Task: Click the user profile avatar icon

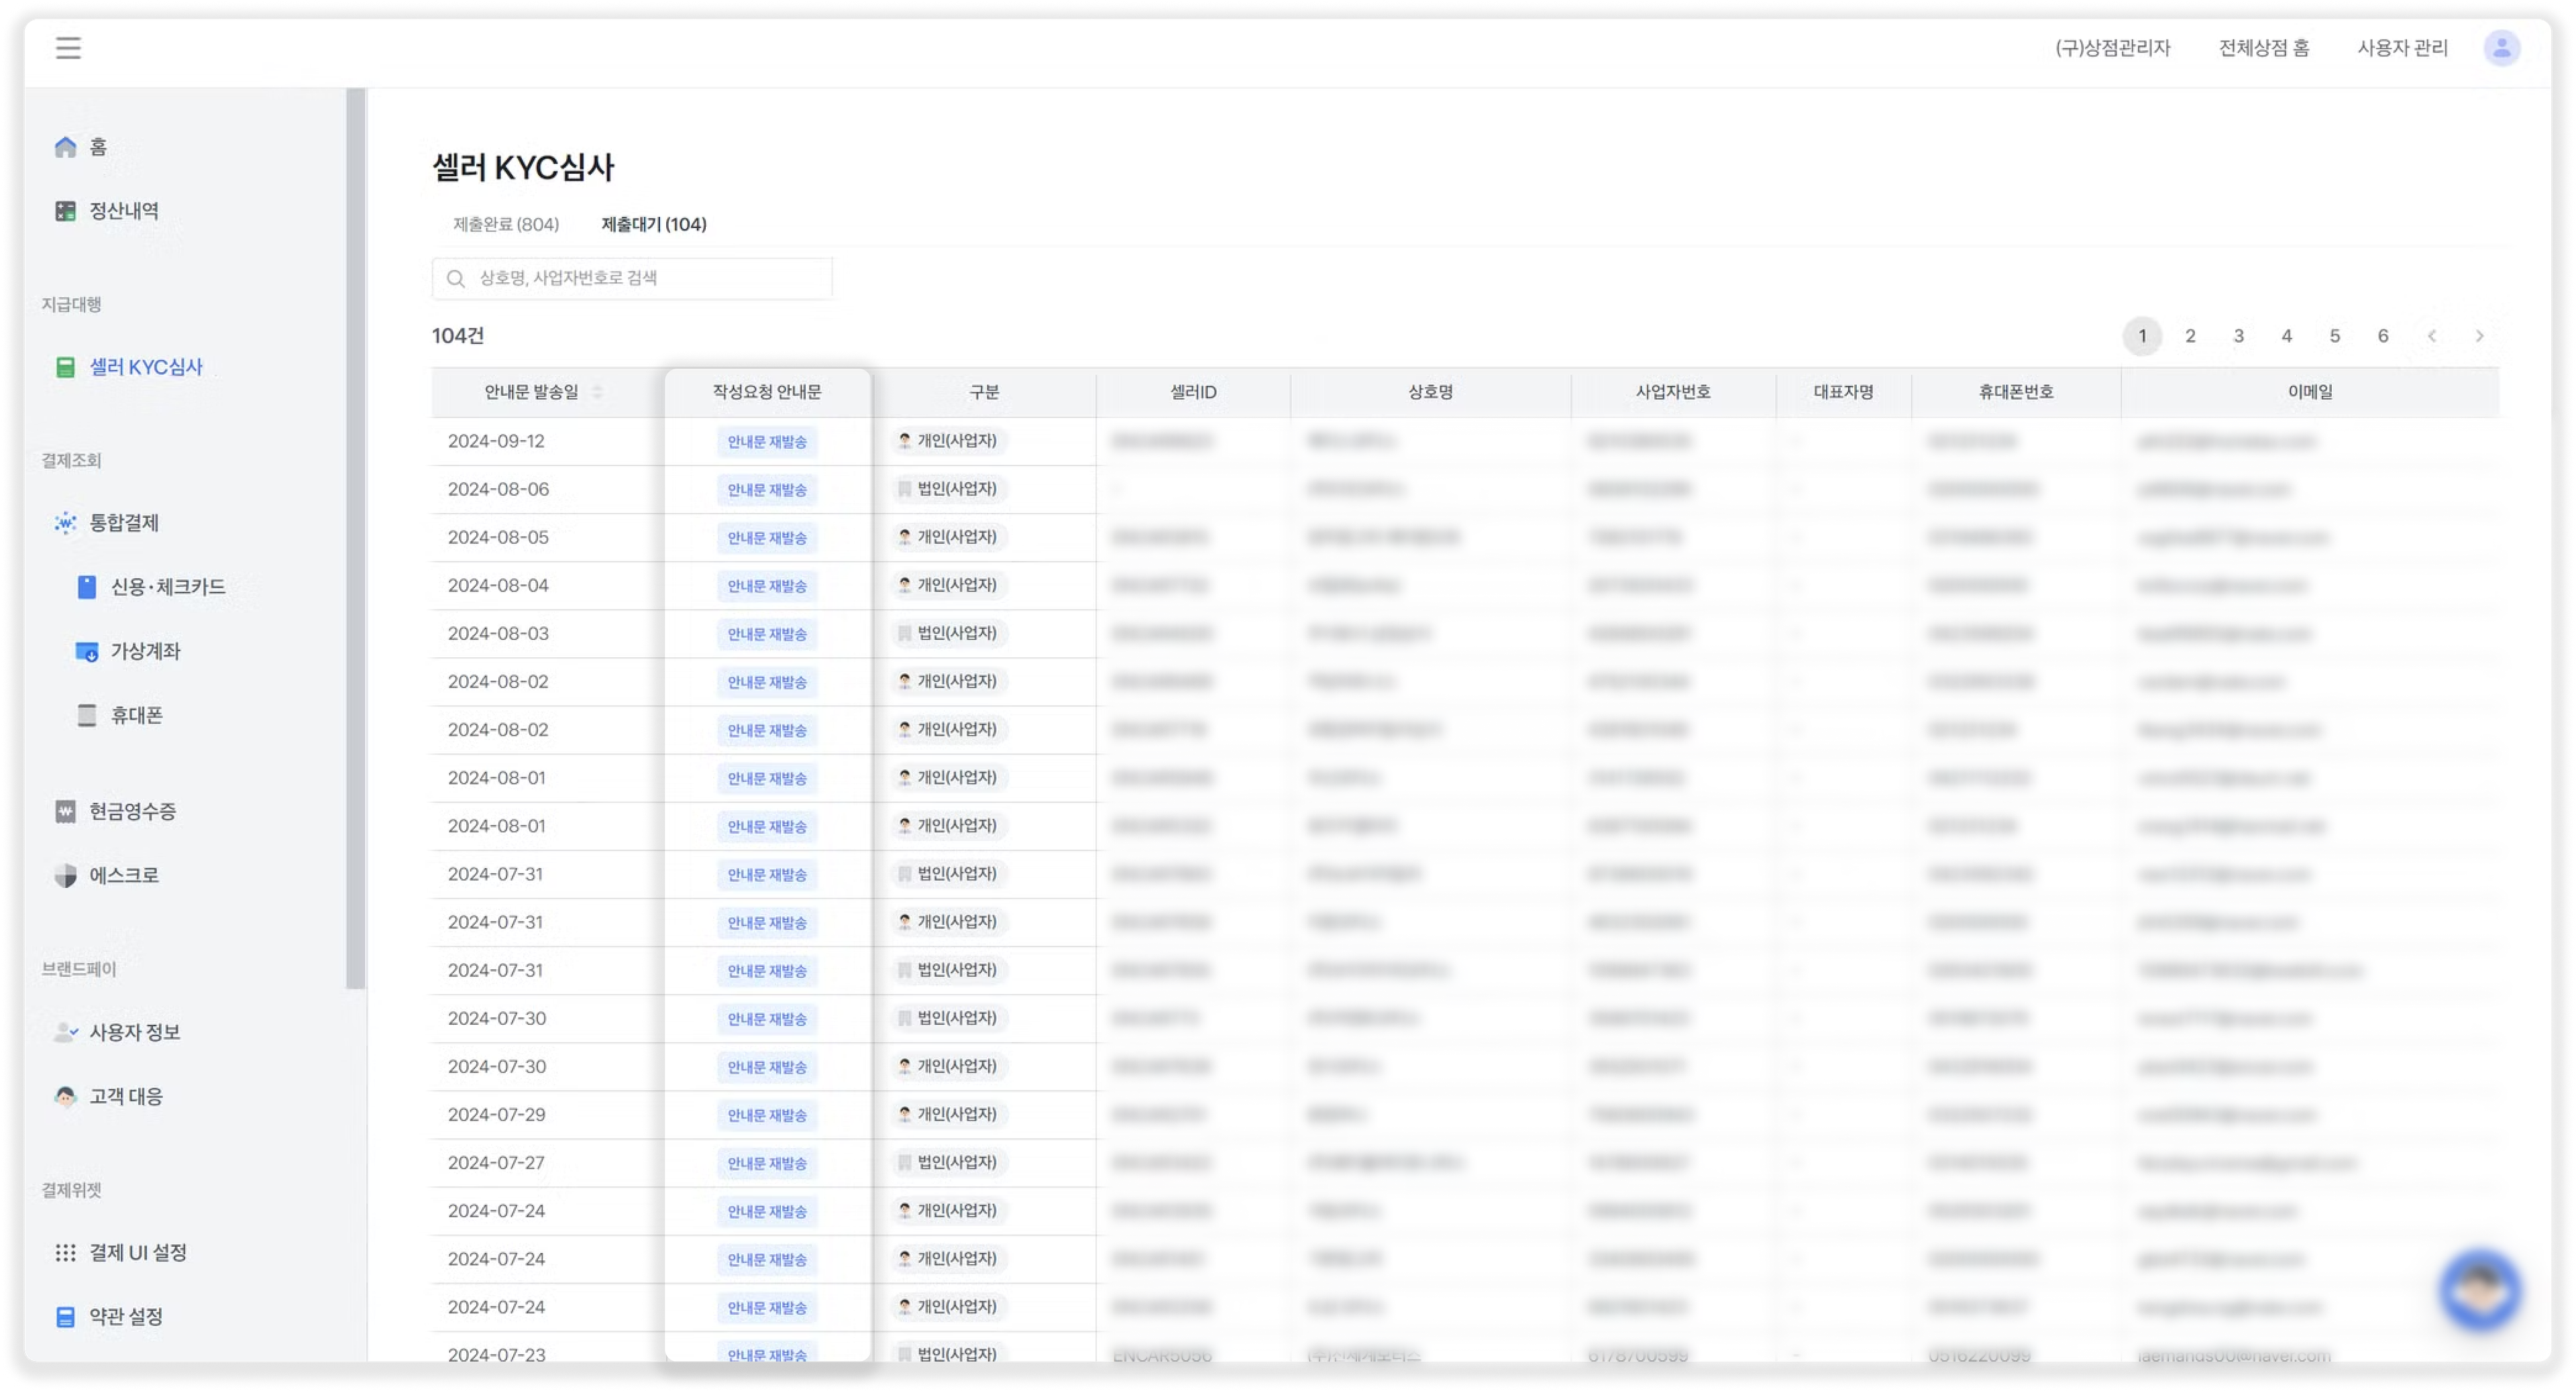Action: [x=2501, y=47]
